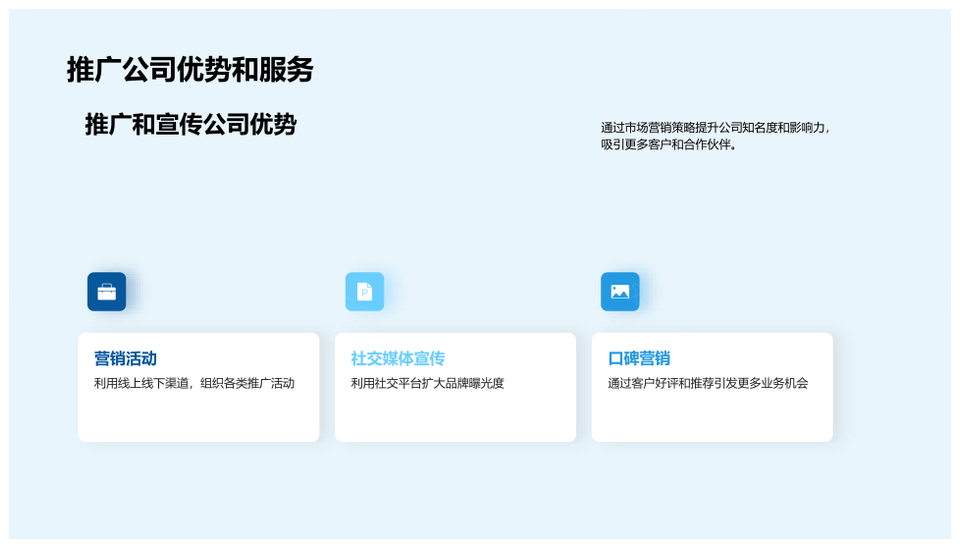Click the dark blue briefcase icon
960x548 pixels.
pos(107,292)
